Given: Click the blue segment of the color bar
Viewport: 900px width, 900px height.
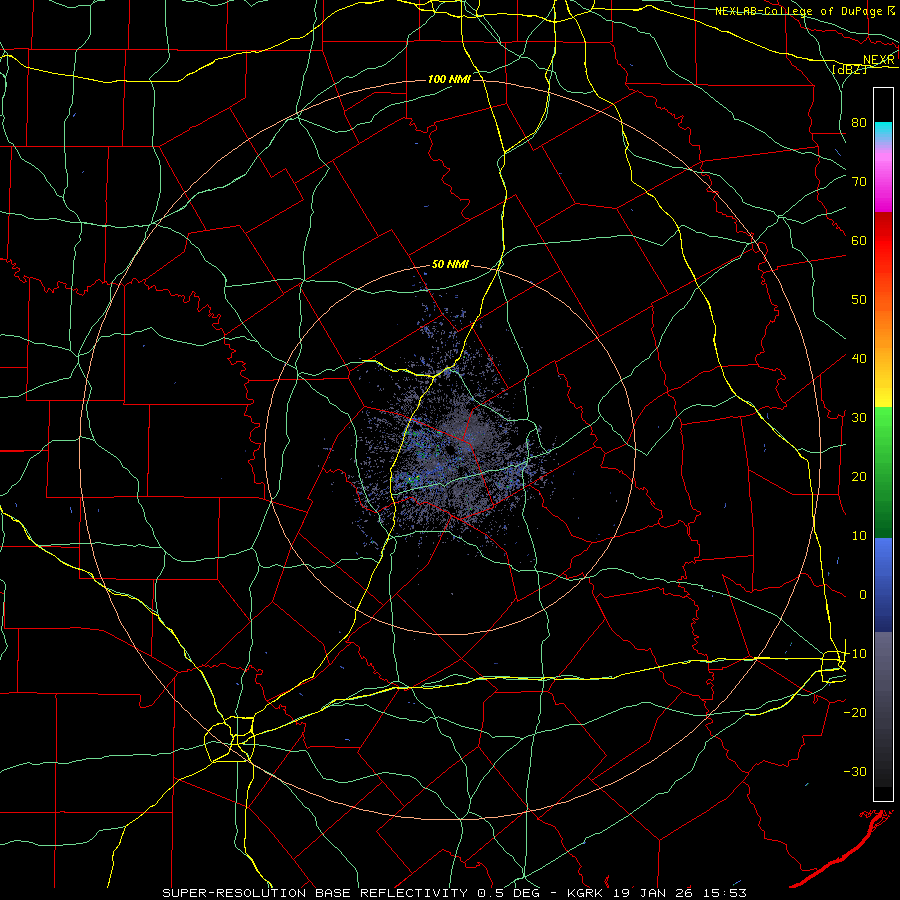Looking at the screenshot, I should point(883,584).
